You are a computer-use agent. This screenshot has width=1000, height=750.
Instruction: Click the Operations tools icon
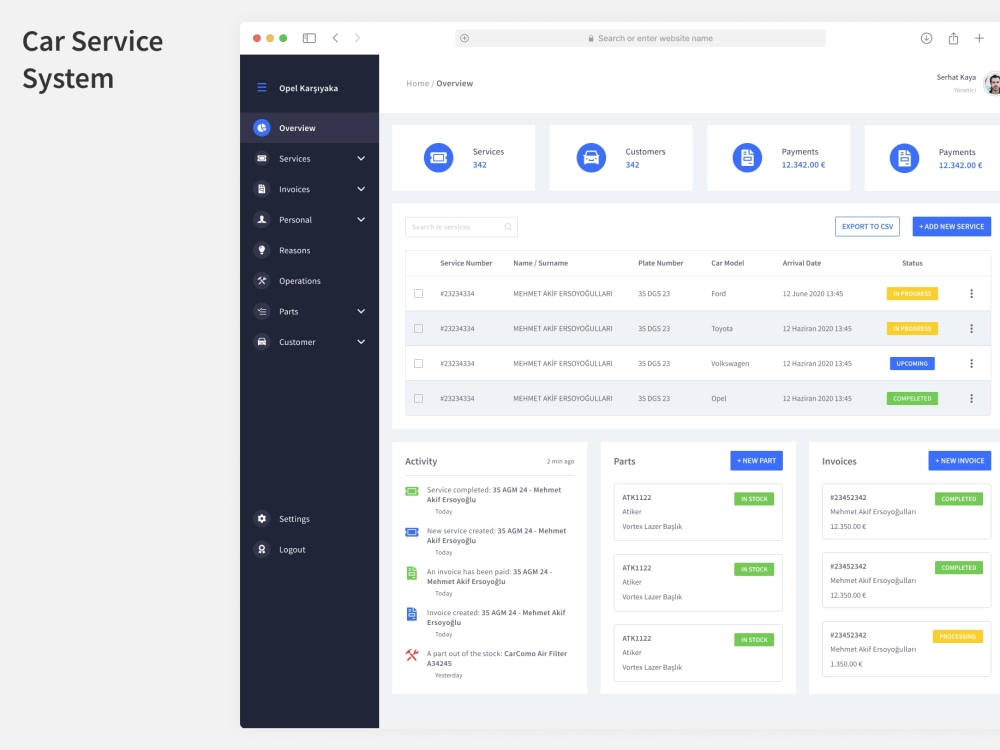(x=261, y=281)
